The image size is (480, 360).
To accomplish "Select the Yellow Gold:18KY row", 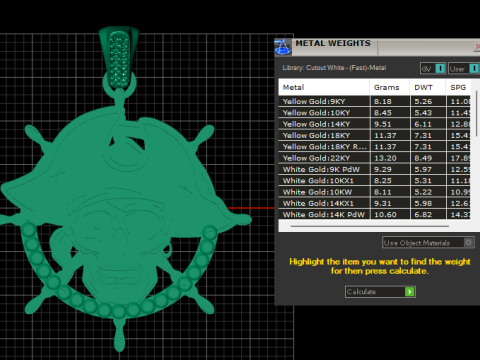I will pos(374,135).
